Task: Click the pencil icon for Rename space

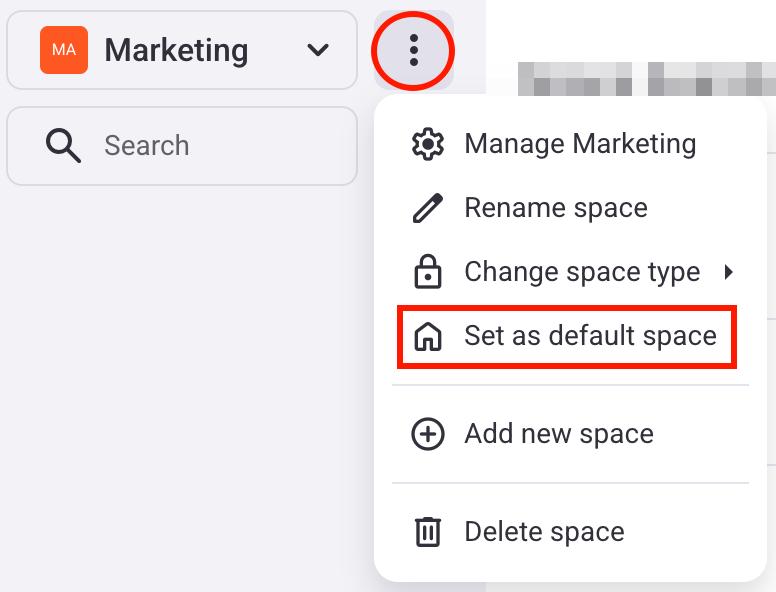Action: (428, 208)
